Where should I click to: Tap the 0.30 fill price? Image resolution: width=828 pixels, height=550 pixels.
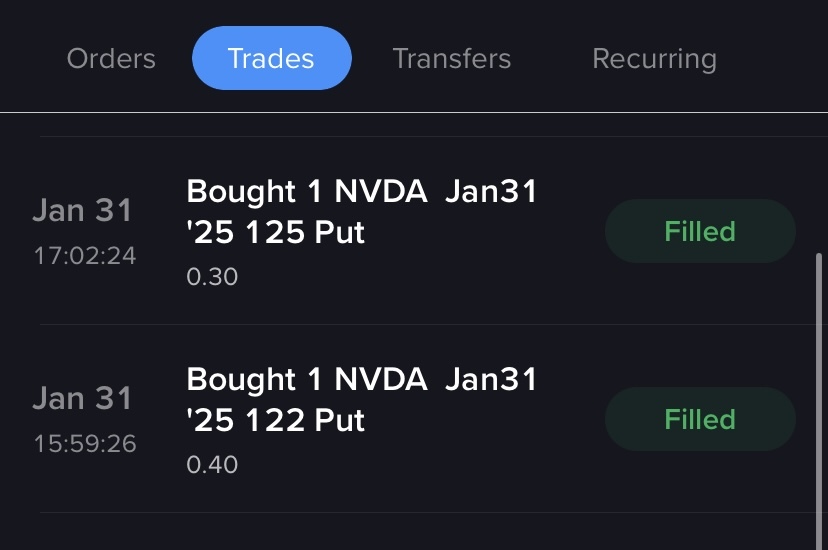212,277
